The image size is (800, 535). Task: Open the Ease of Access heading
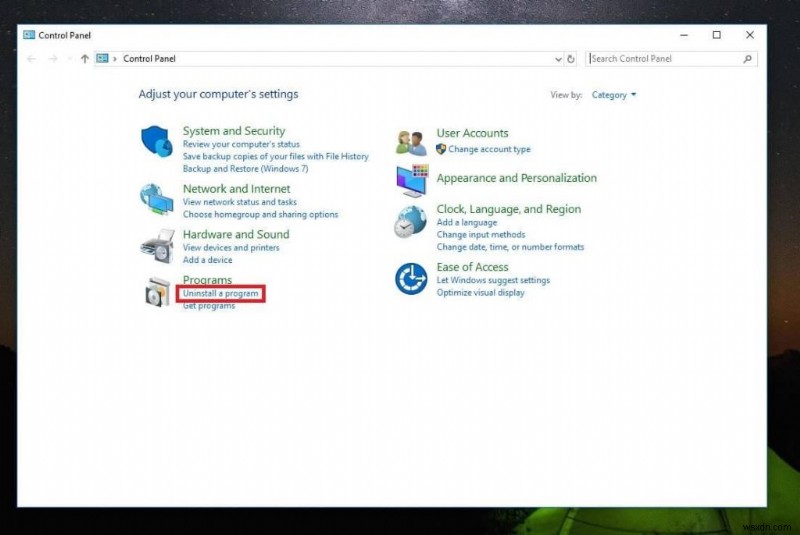(x=472, y=267)
